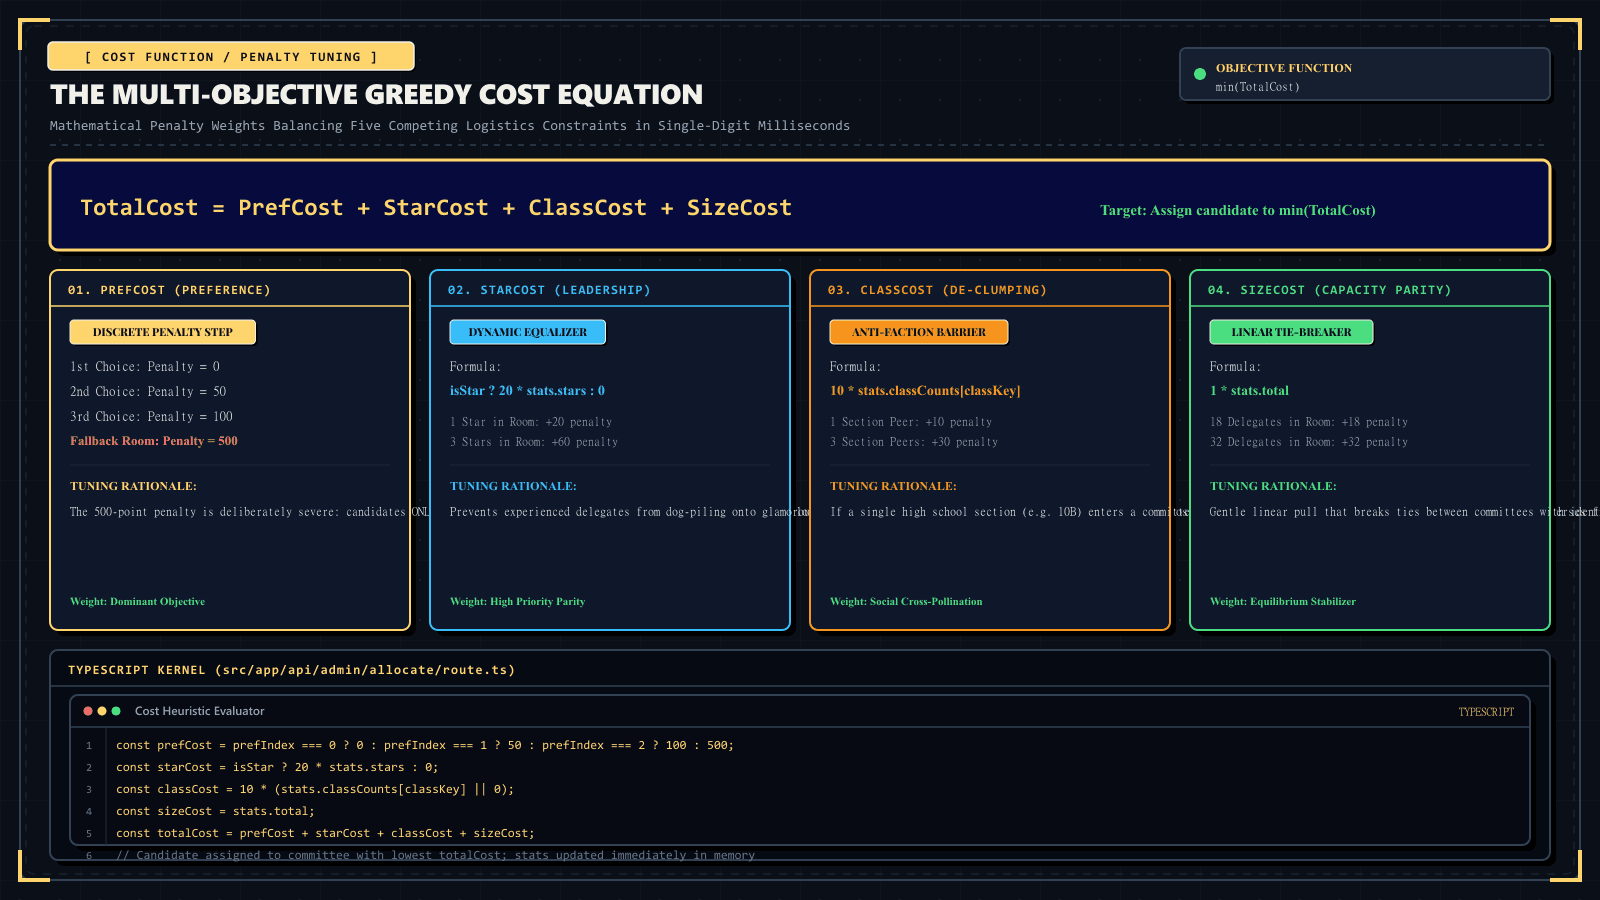Click code line 5 defining totalCost
Screen dimensions: 1600x900
(325, 834)
